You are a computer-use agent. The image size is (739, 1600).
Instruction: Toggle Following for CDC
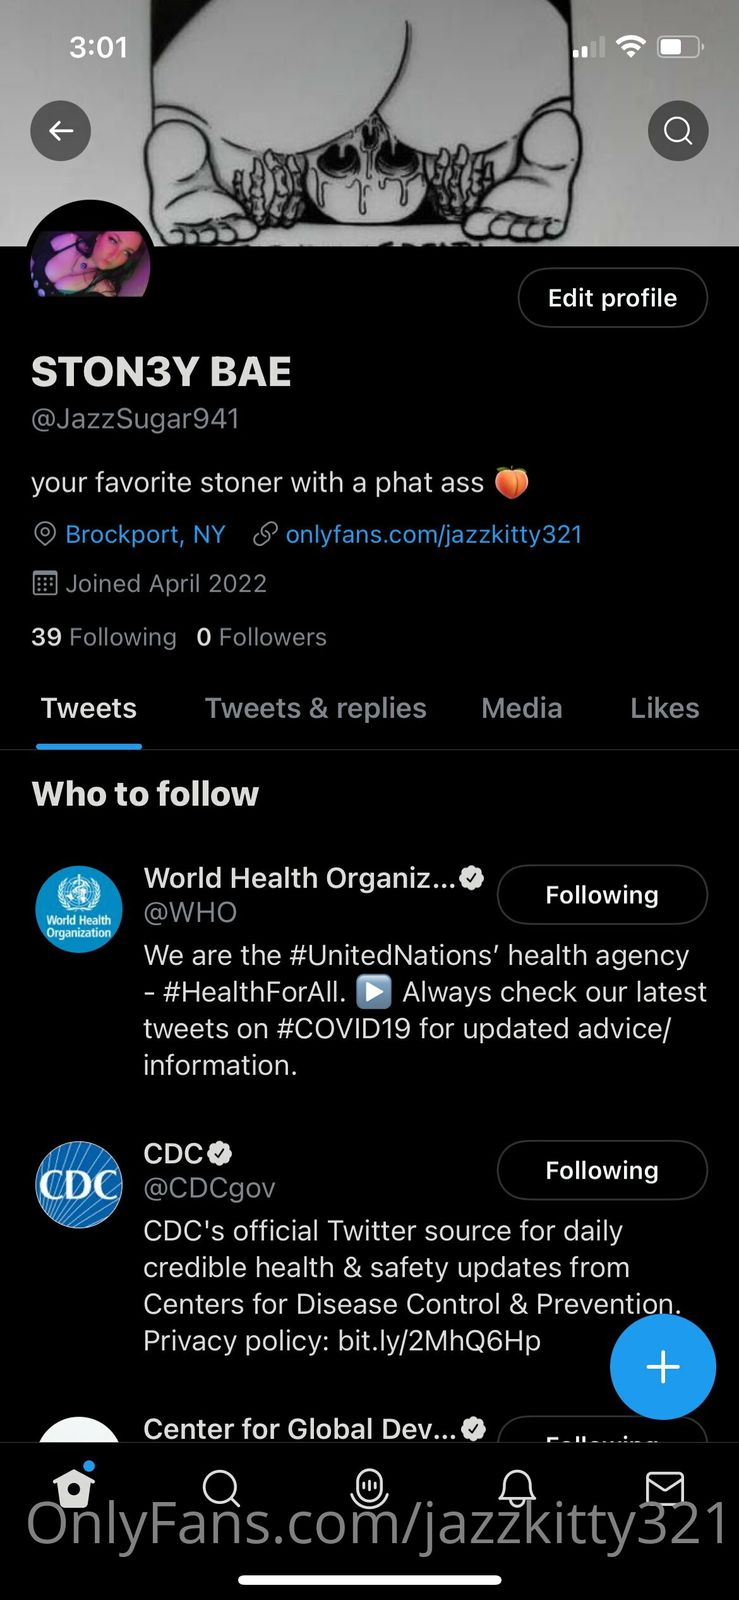coord(602,1170)
